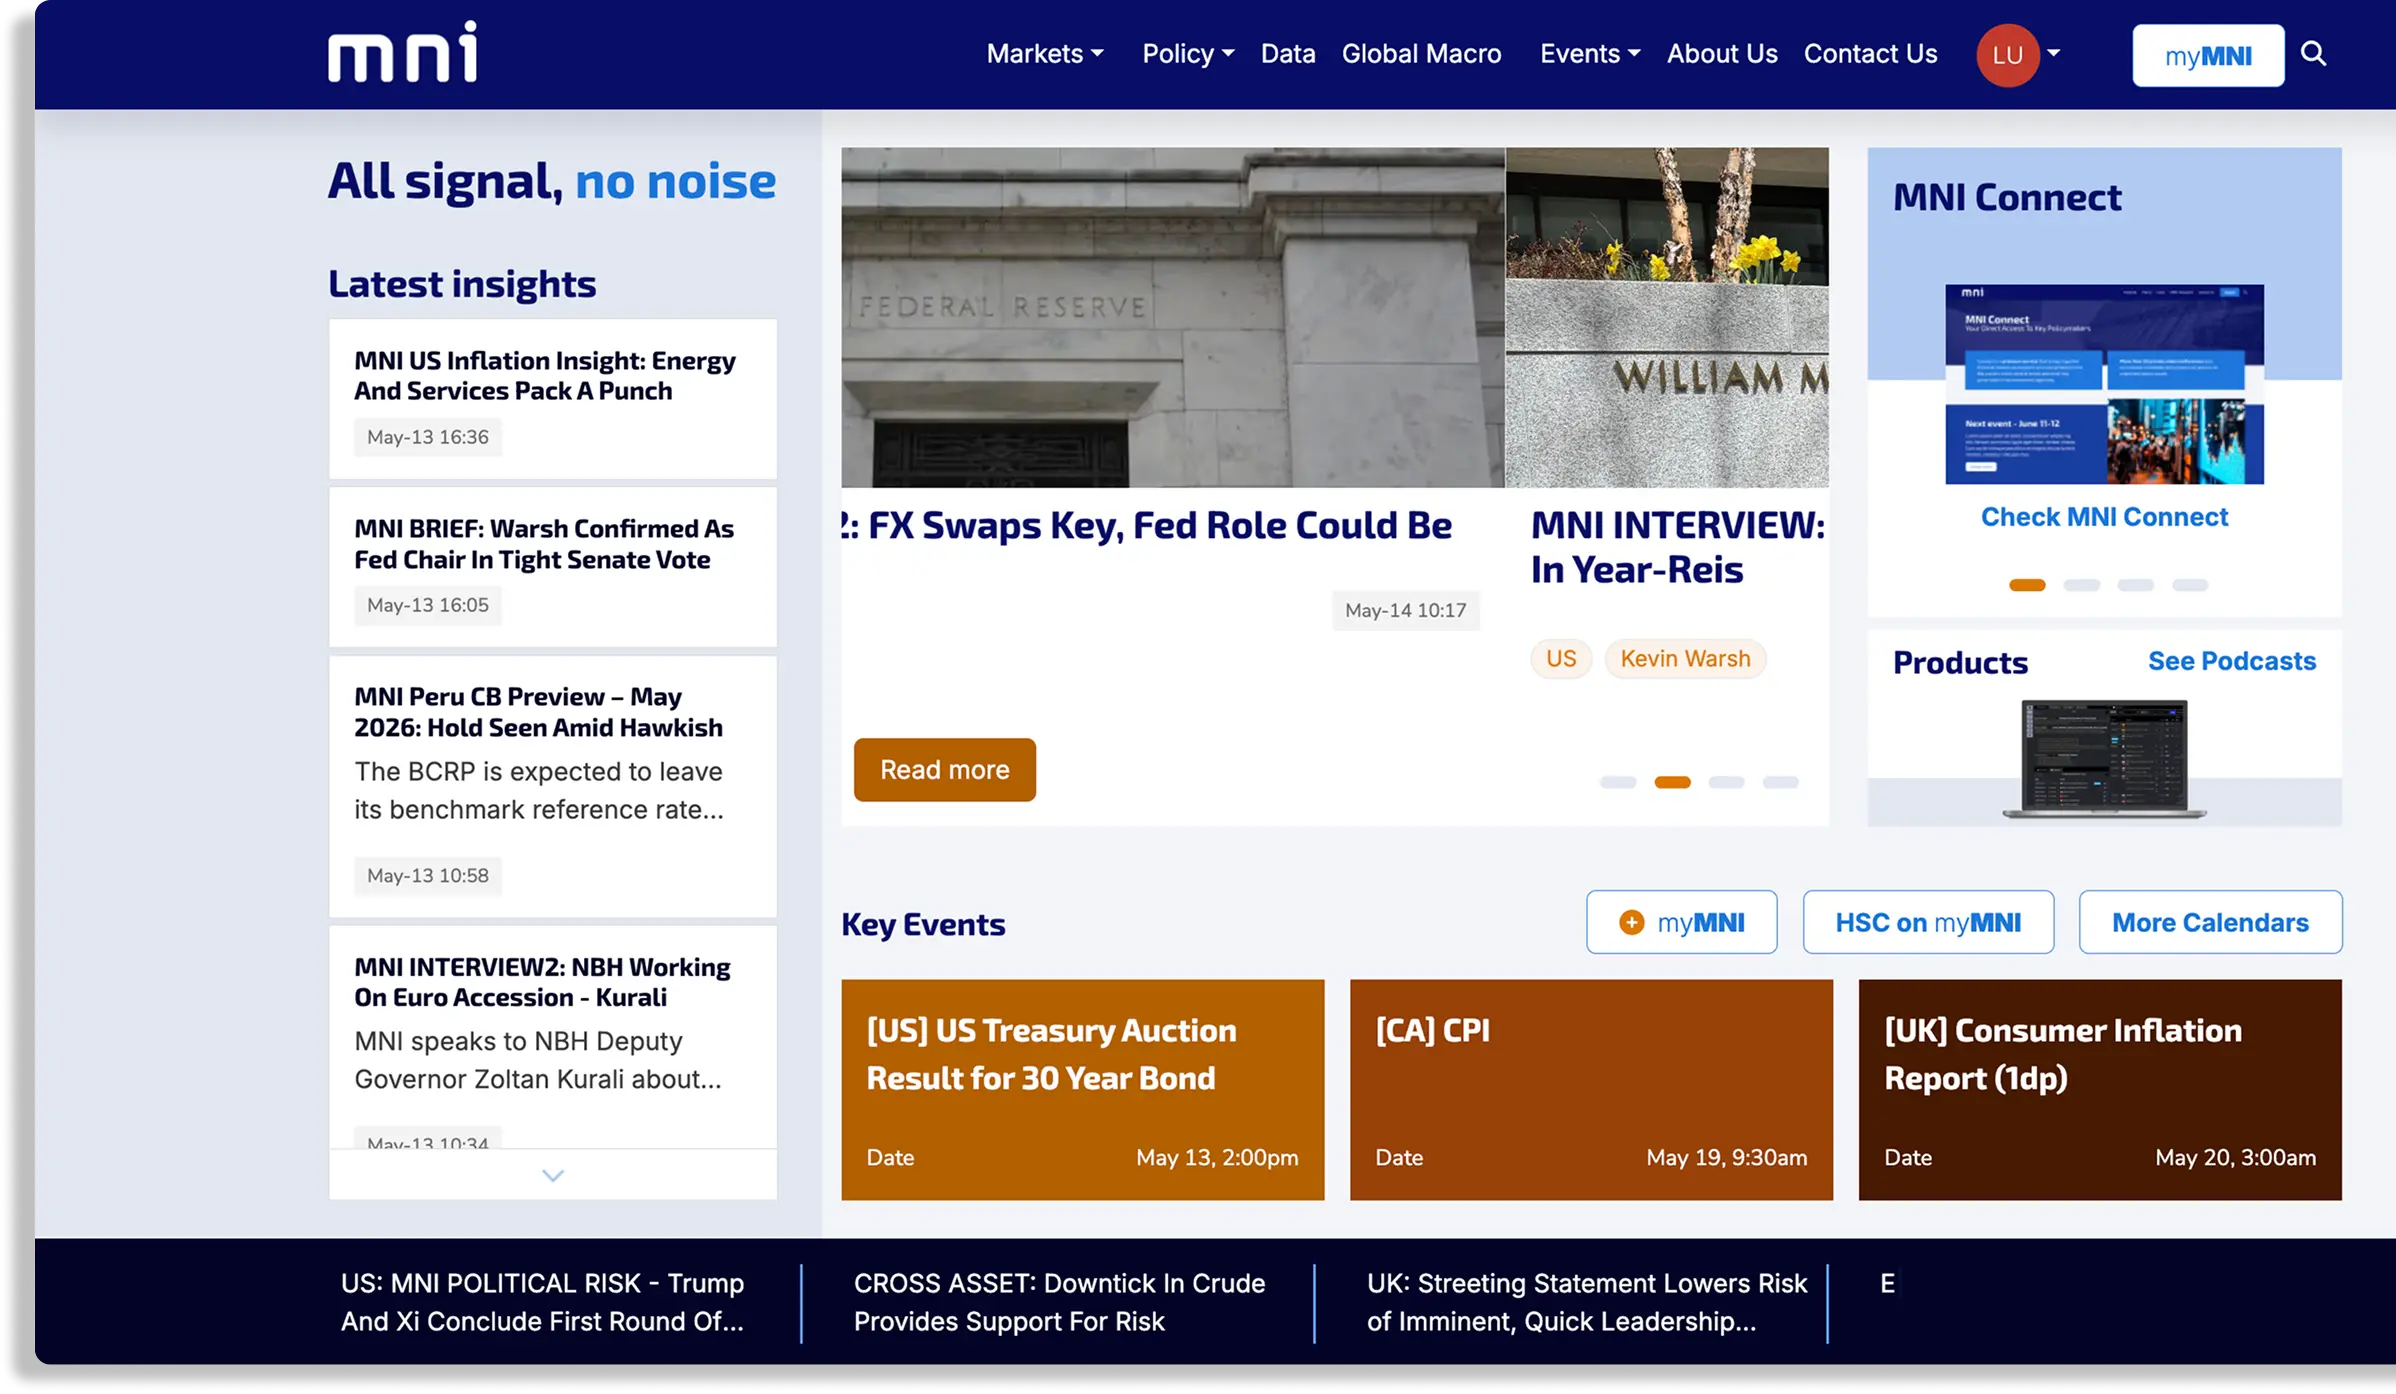The image size is (2396, 1394).
Task: Select third featured carousel dot
Action: tap(1726, 782)
